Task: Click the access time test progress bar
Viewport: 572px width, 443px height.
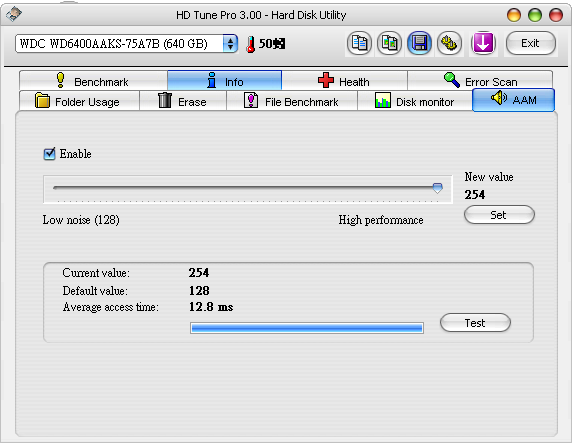Action: click(x=307, y=328)
